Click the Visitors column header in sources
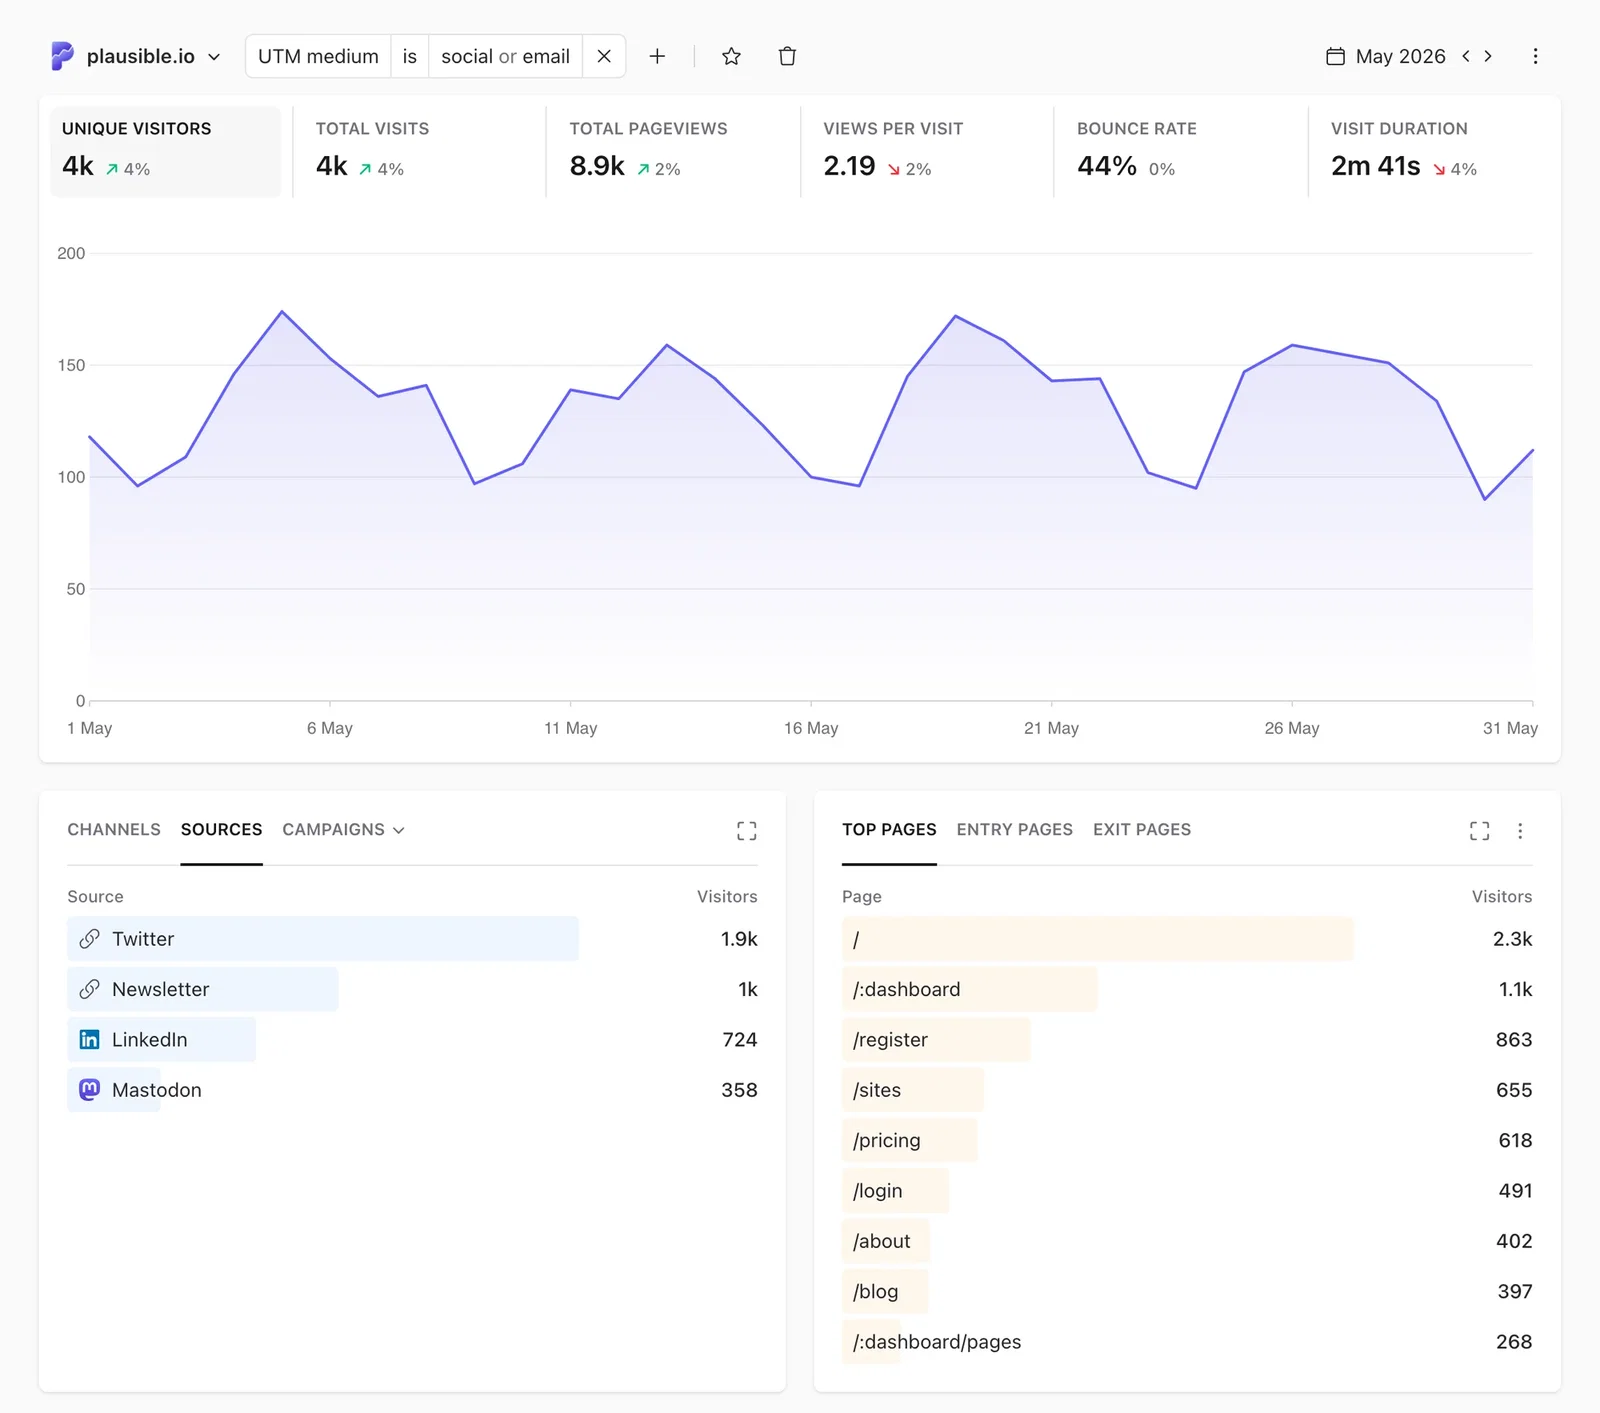 click(x=727, y=896)
